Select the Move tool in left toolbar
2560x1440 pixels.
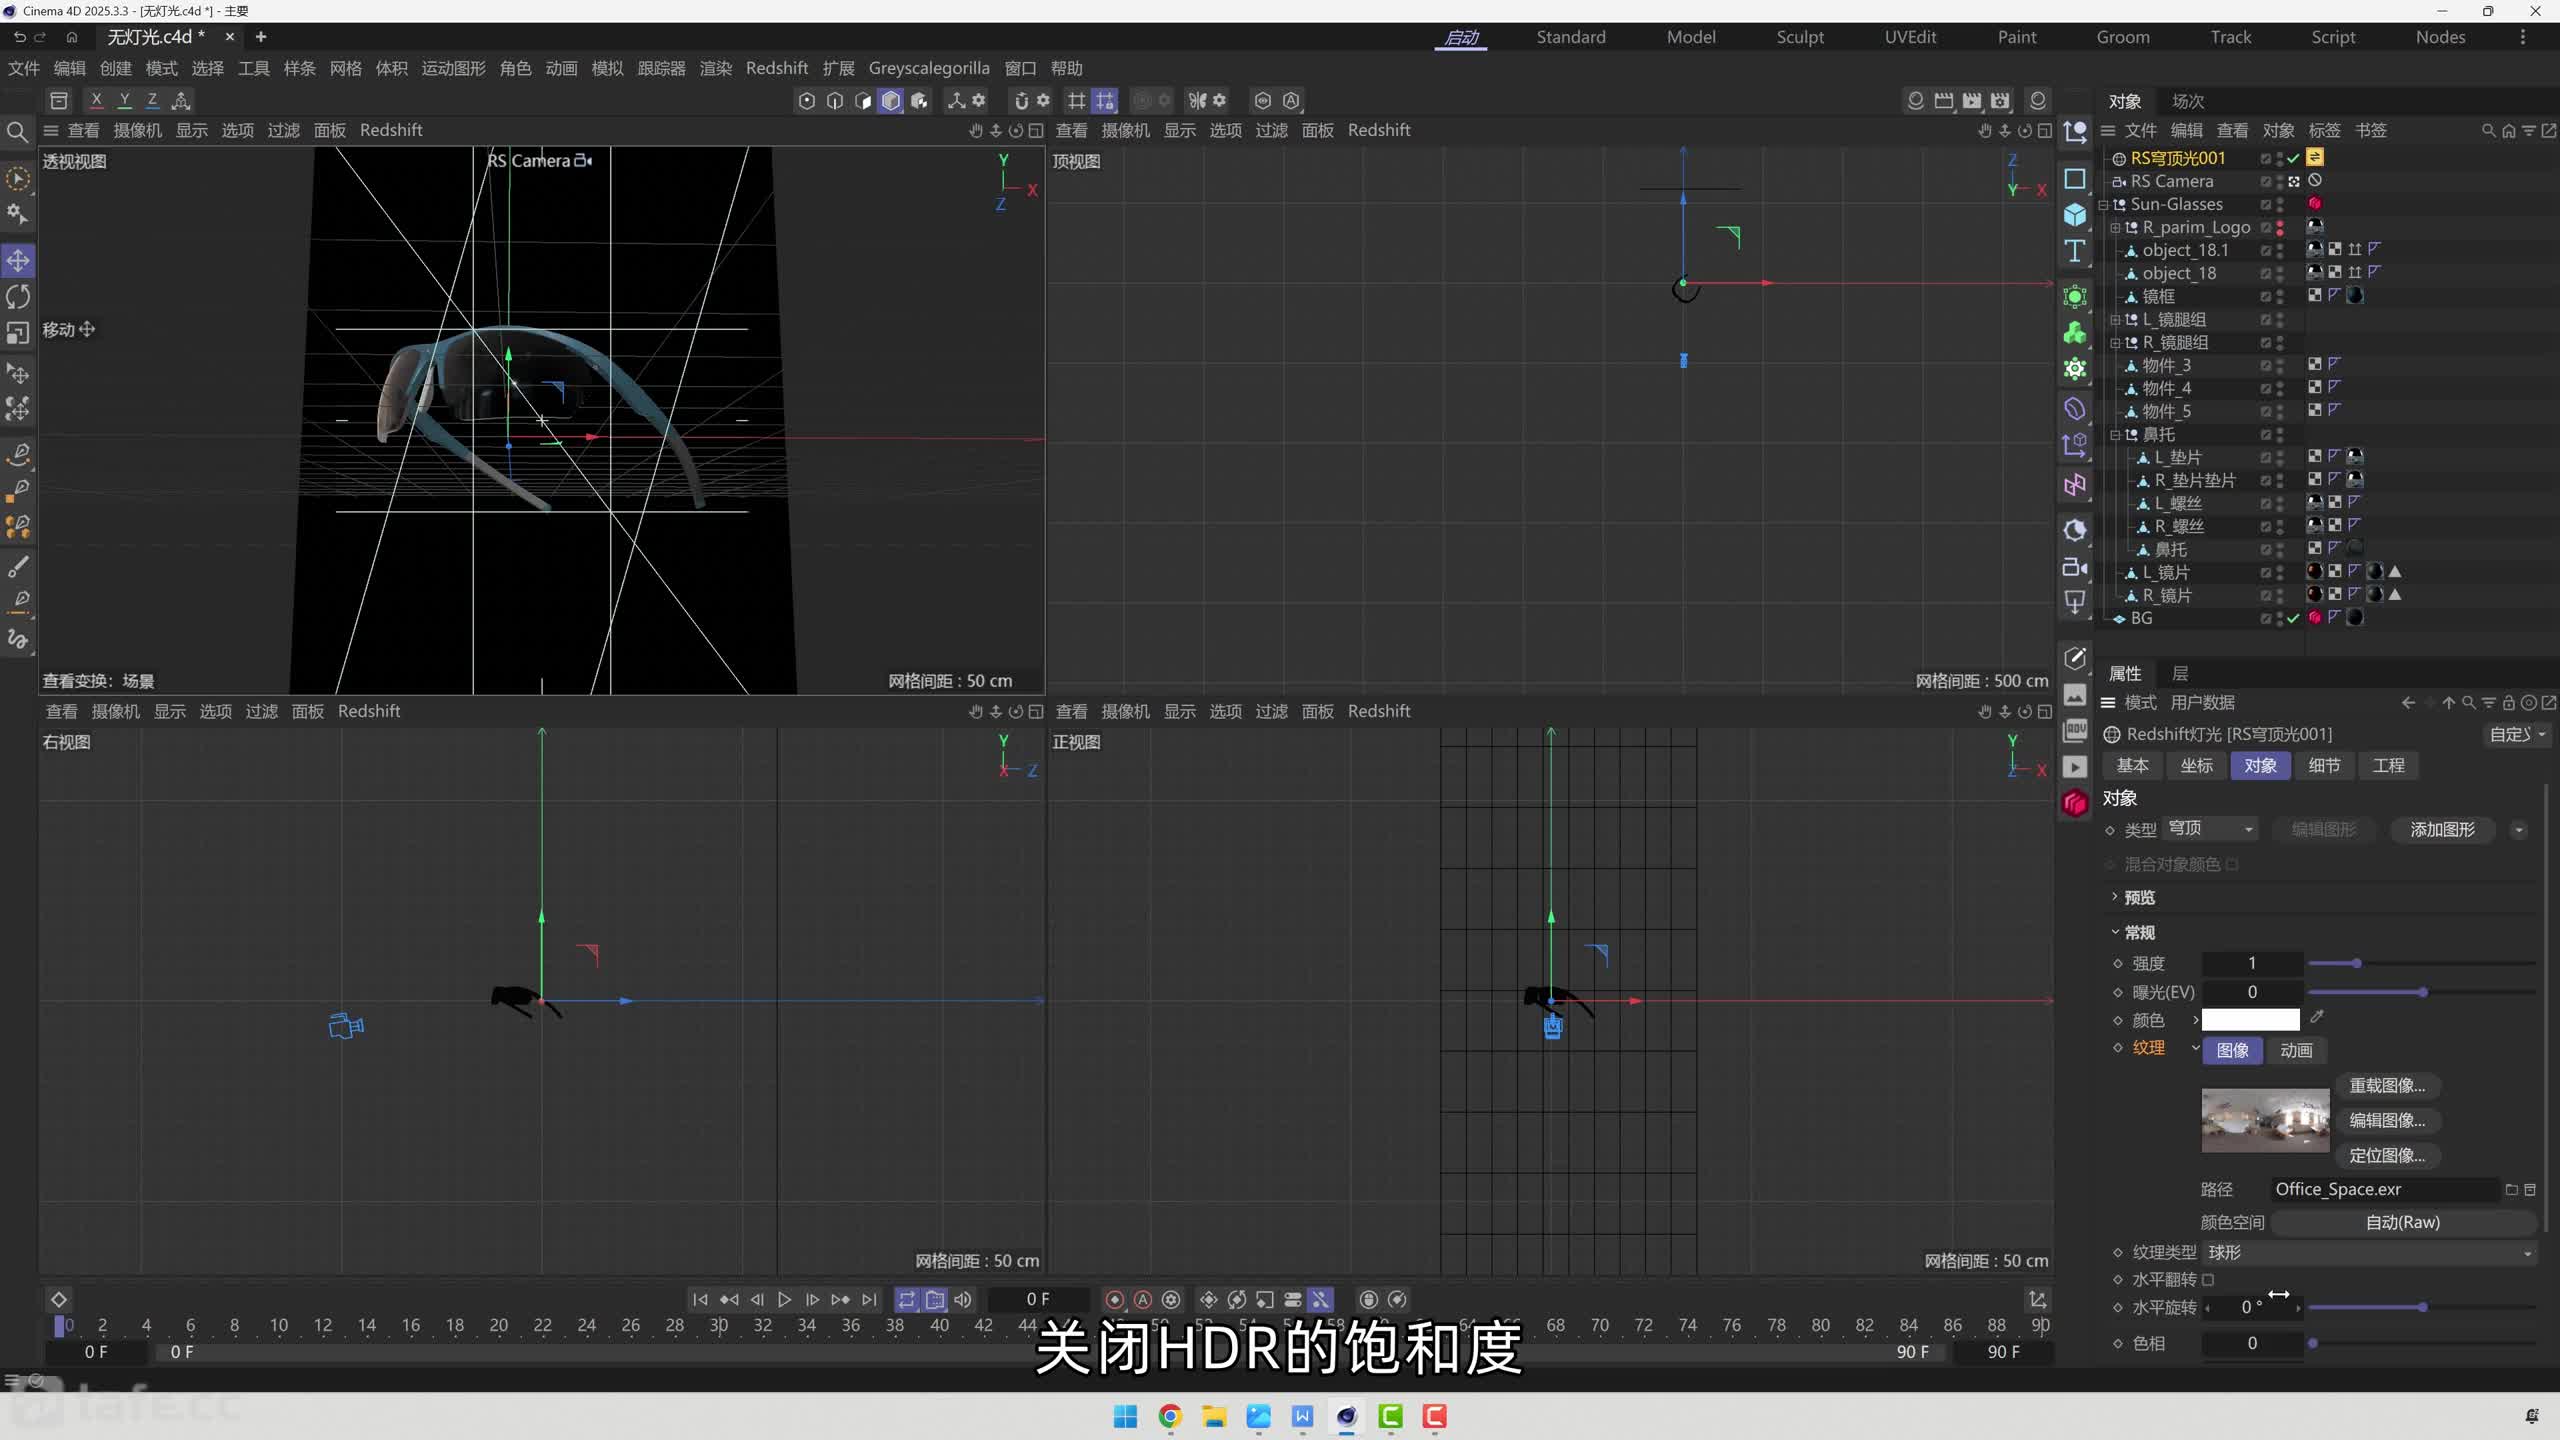(18, 261)
